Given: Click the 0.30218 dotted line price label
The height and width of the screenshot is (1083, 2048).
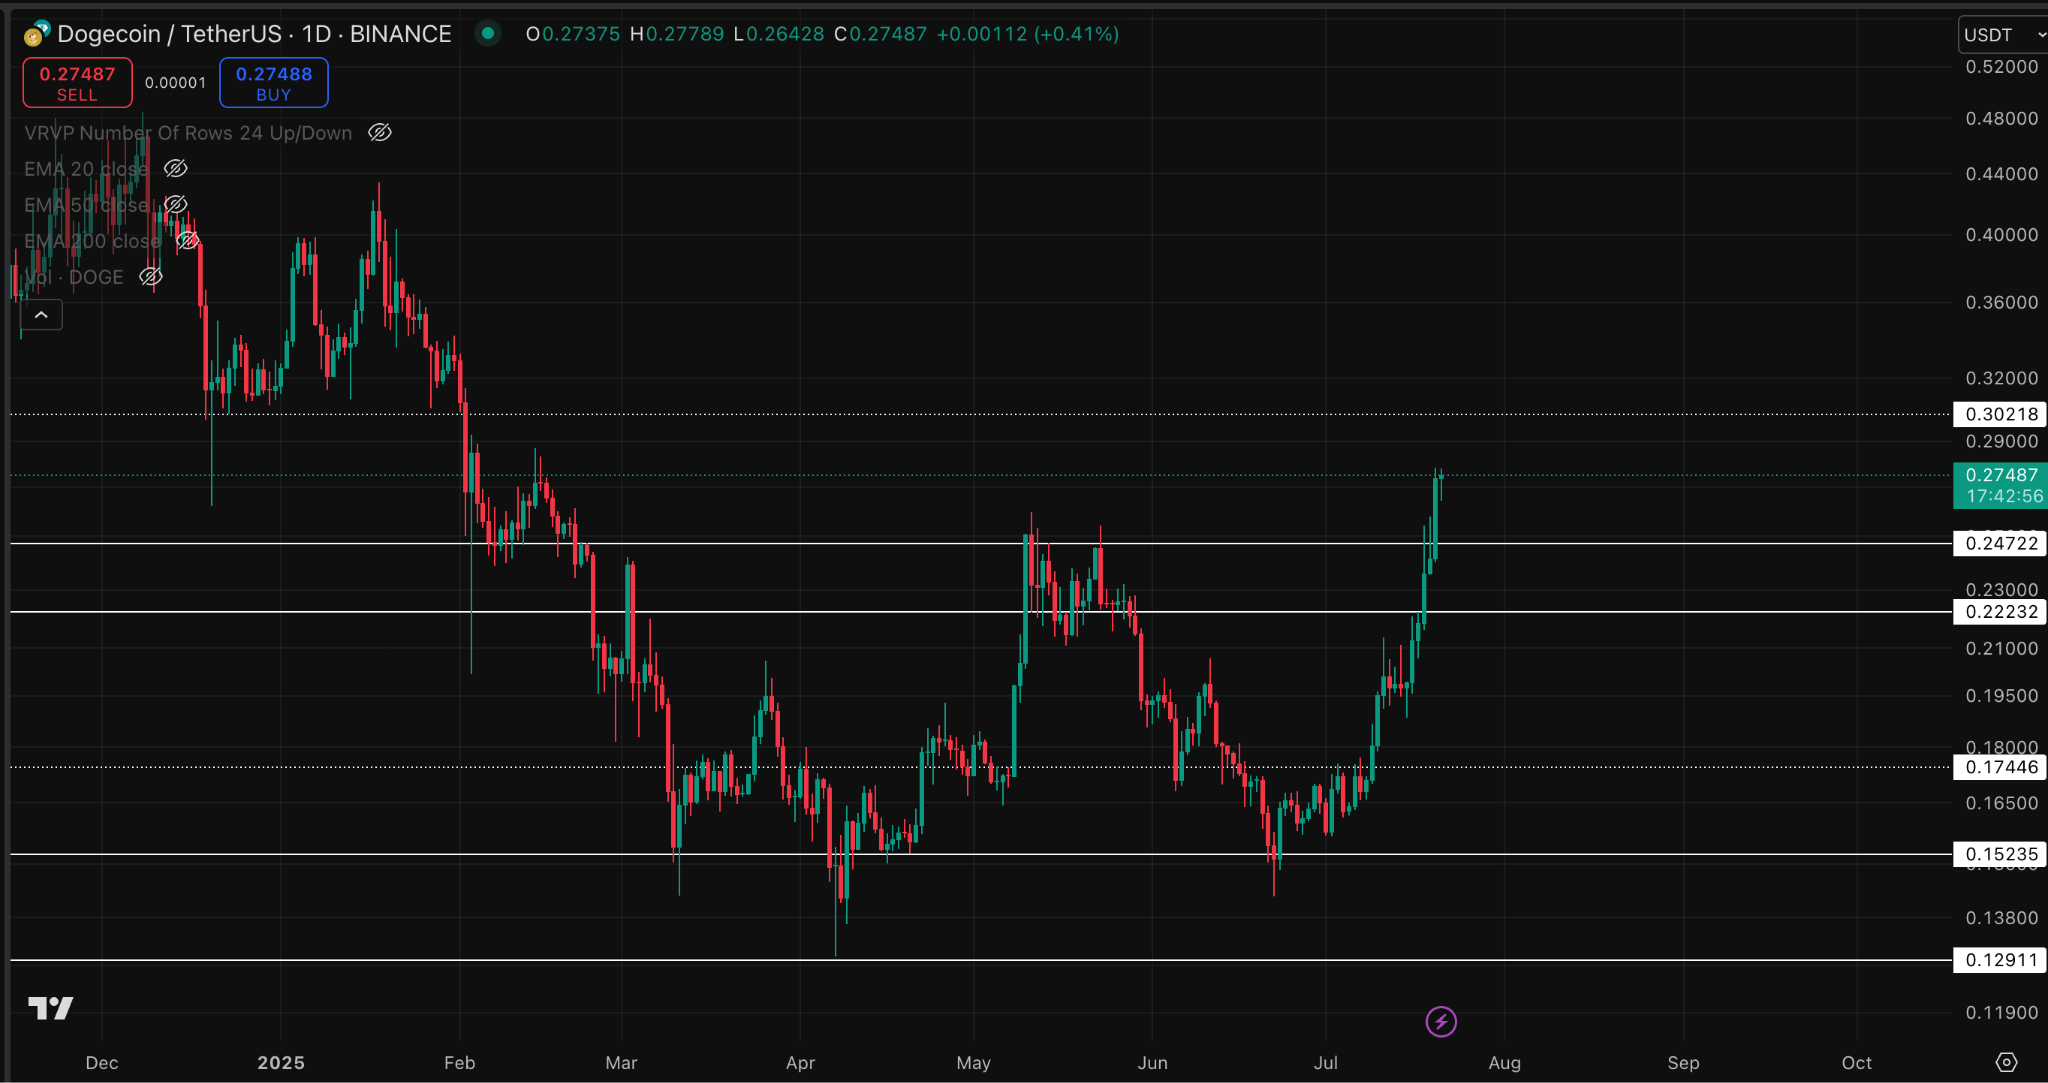Looking at the screenshot, I should pos(2000,414).
